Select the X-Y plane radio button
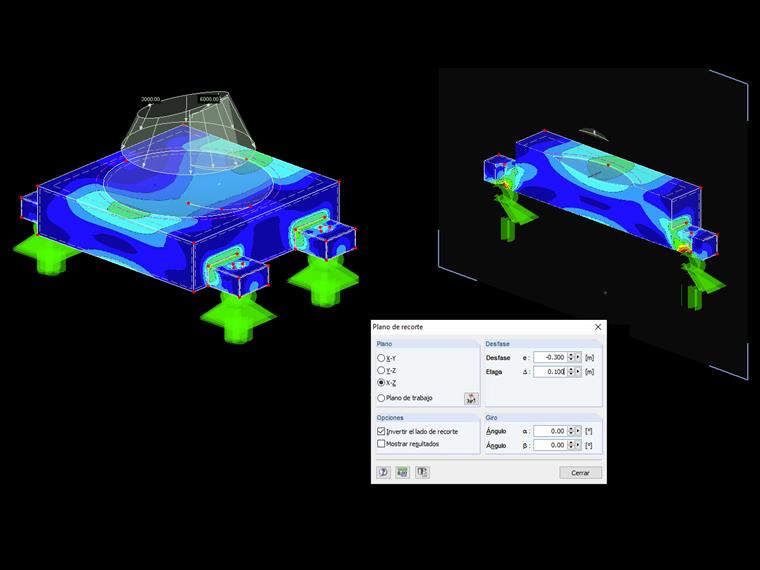 point(381,358)
